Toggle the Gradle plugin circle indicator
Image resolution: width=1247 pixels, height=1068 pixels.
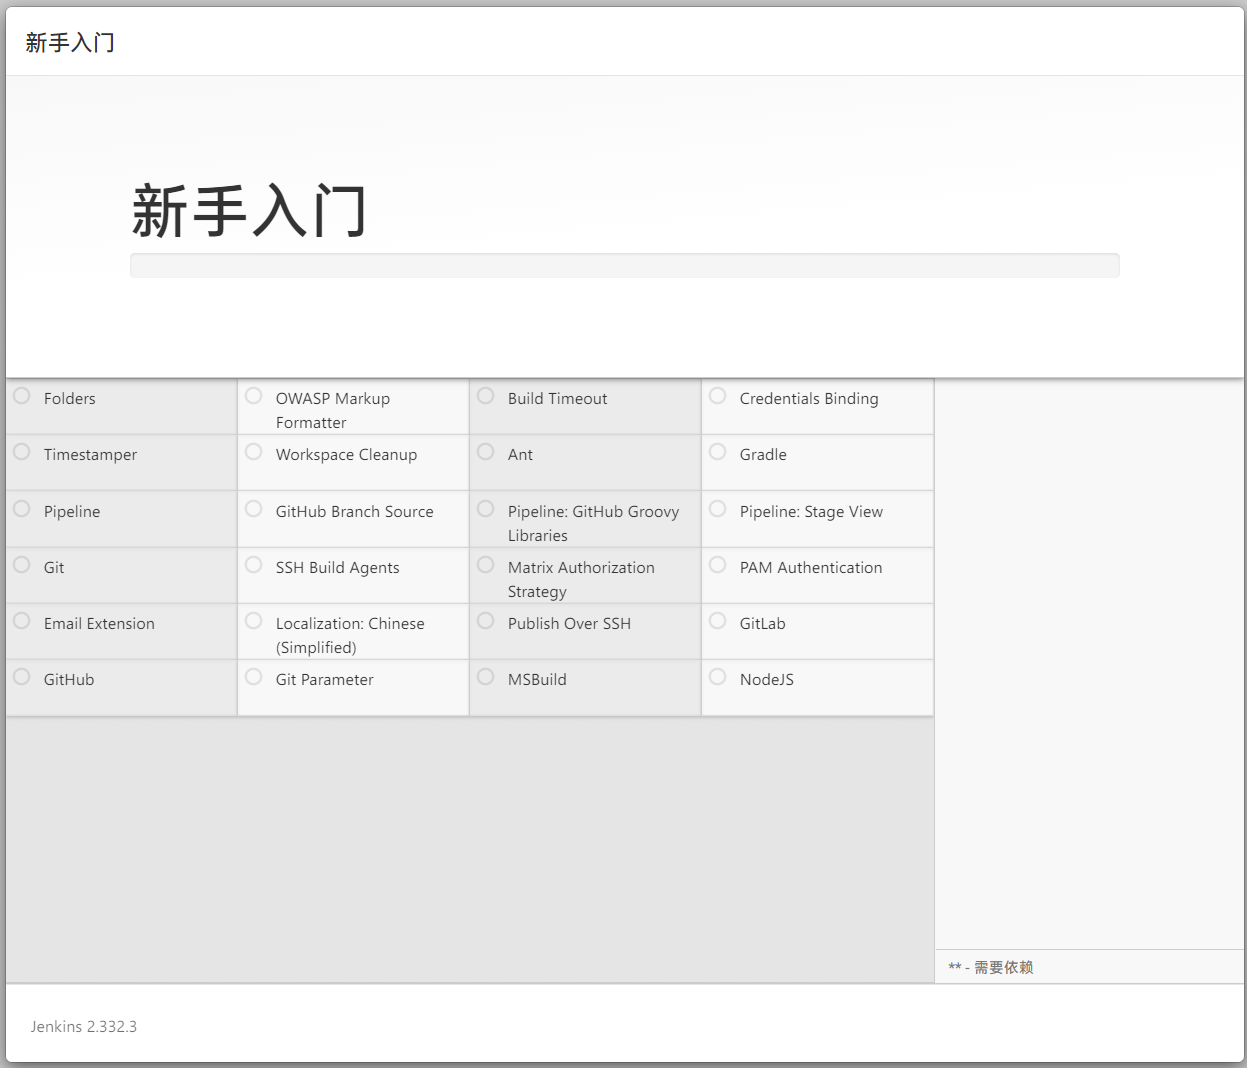(718, 452)
